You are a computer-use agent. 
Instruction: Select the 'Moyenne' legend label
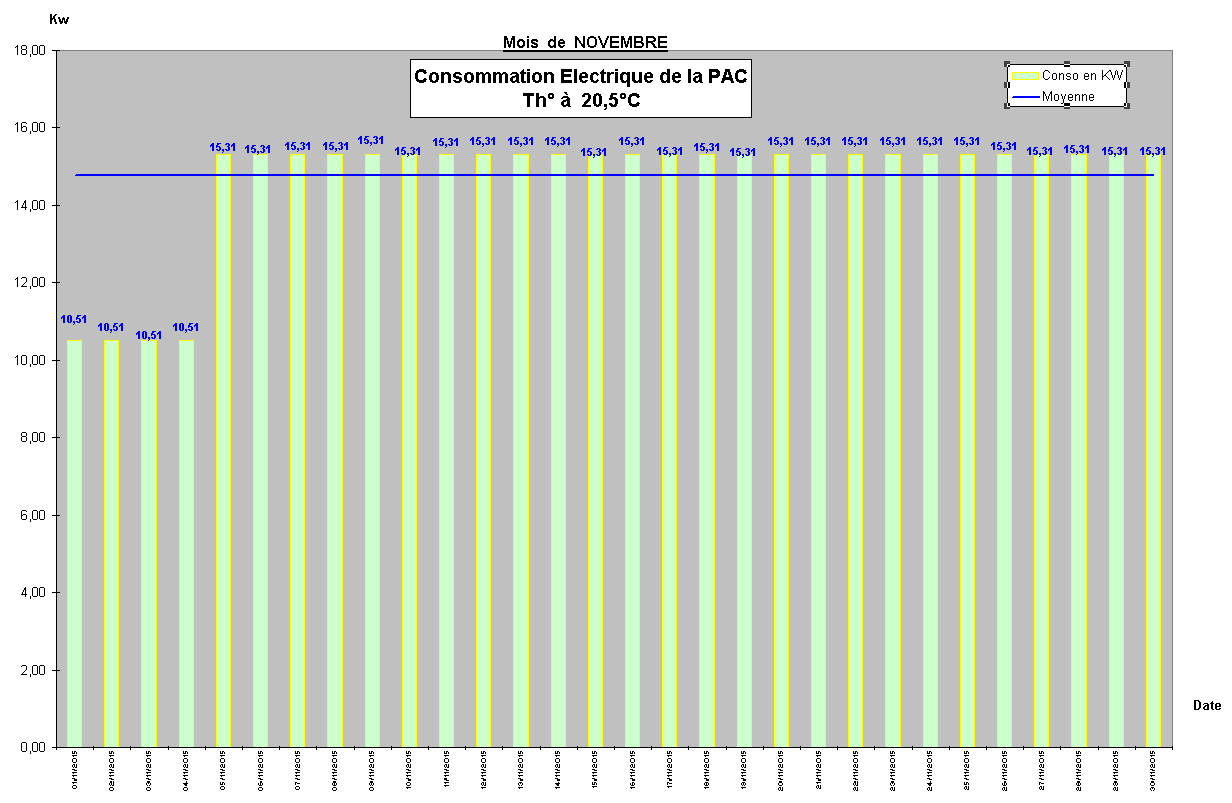pyautogui.click(x=1068, y=97)
